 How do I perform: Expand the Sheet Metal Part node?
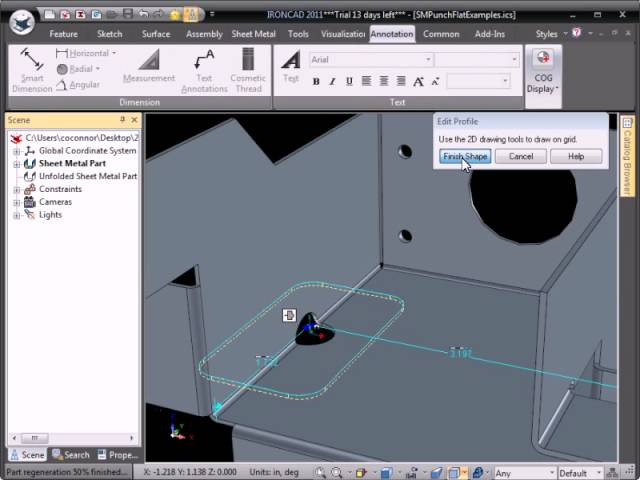click(16, 164)
